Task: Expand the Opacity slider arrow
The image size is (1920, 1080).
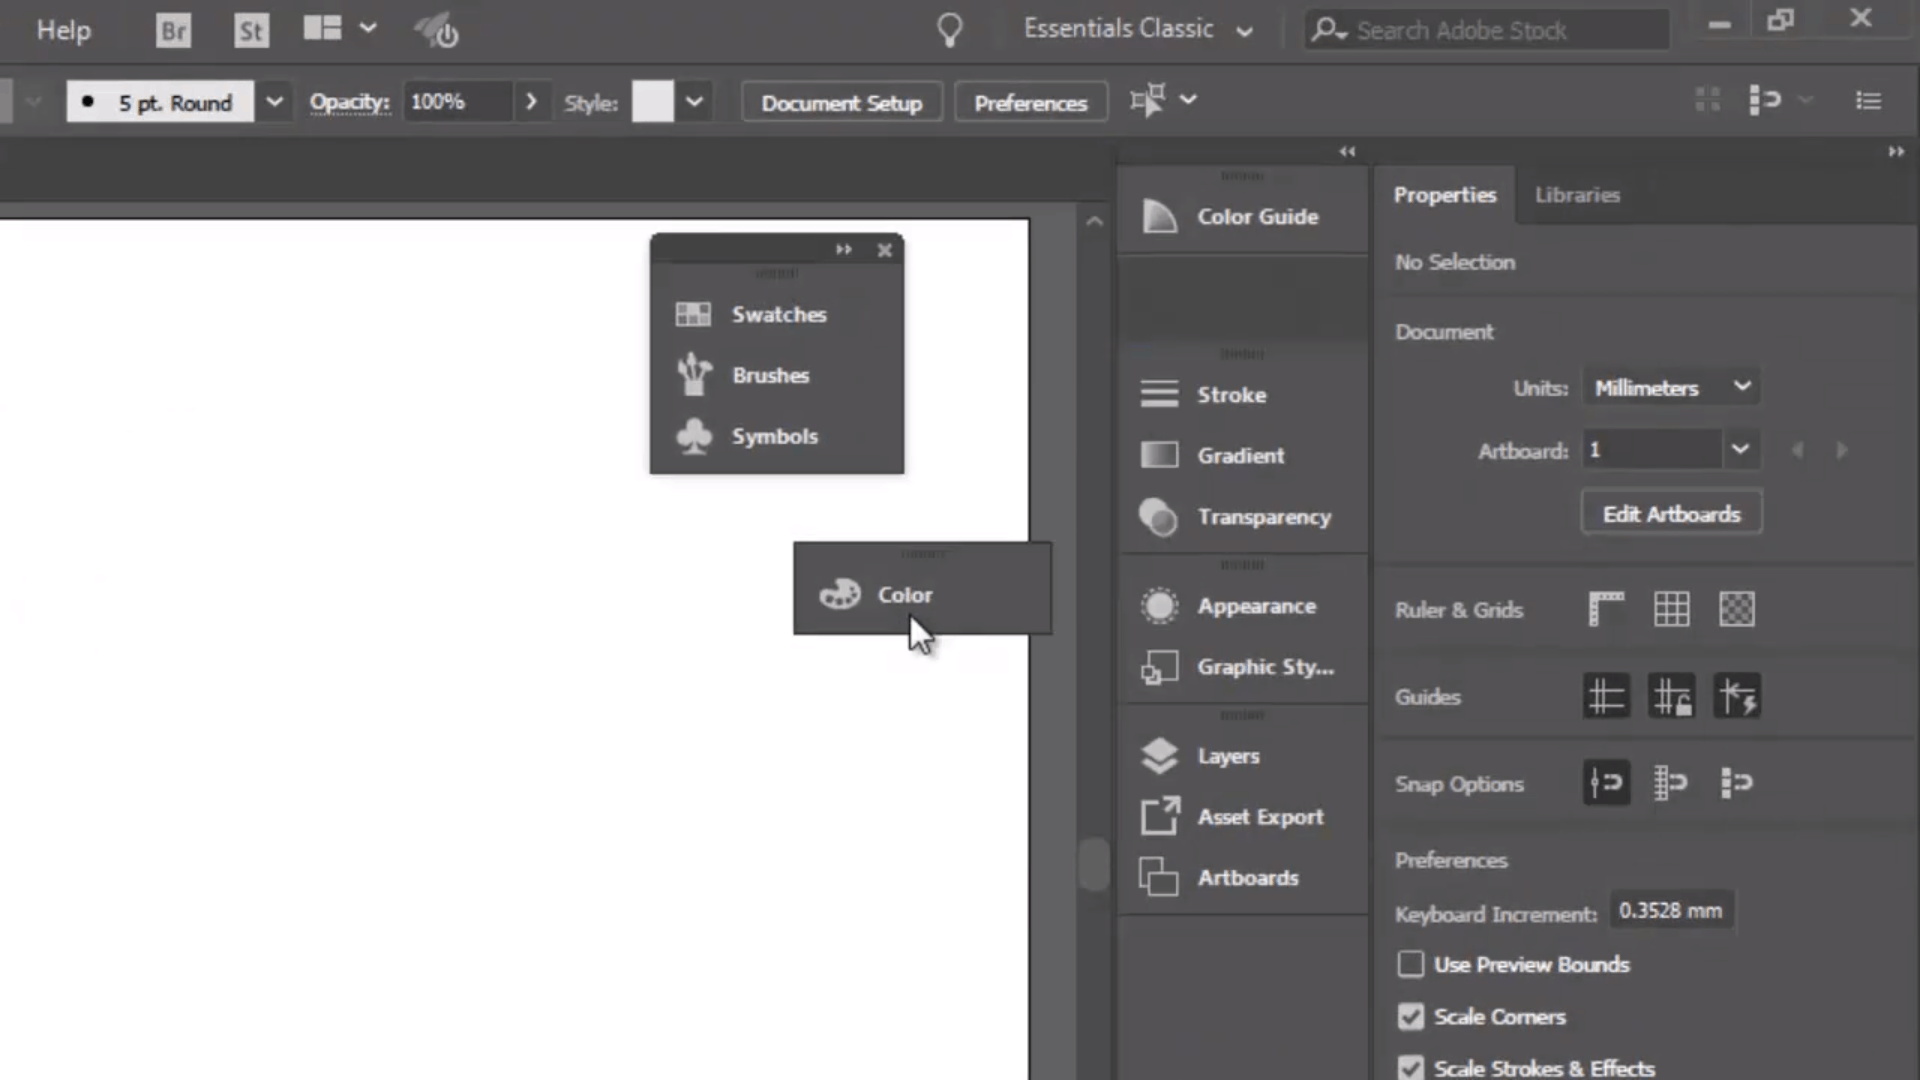Action: click(x=531, y=102)
